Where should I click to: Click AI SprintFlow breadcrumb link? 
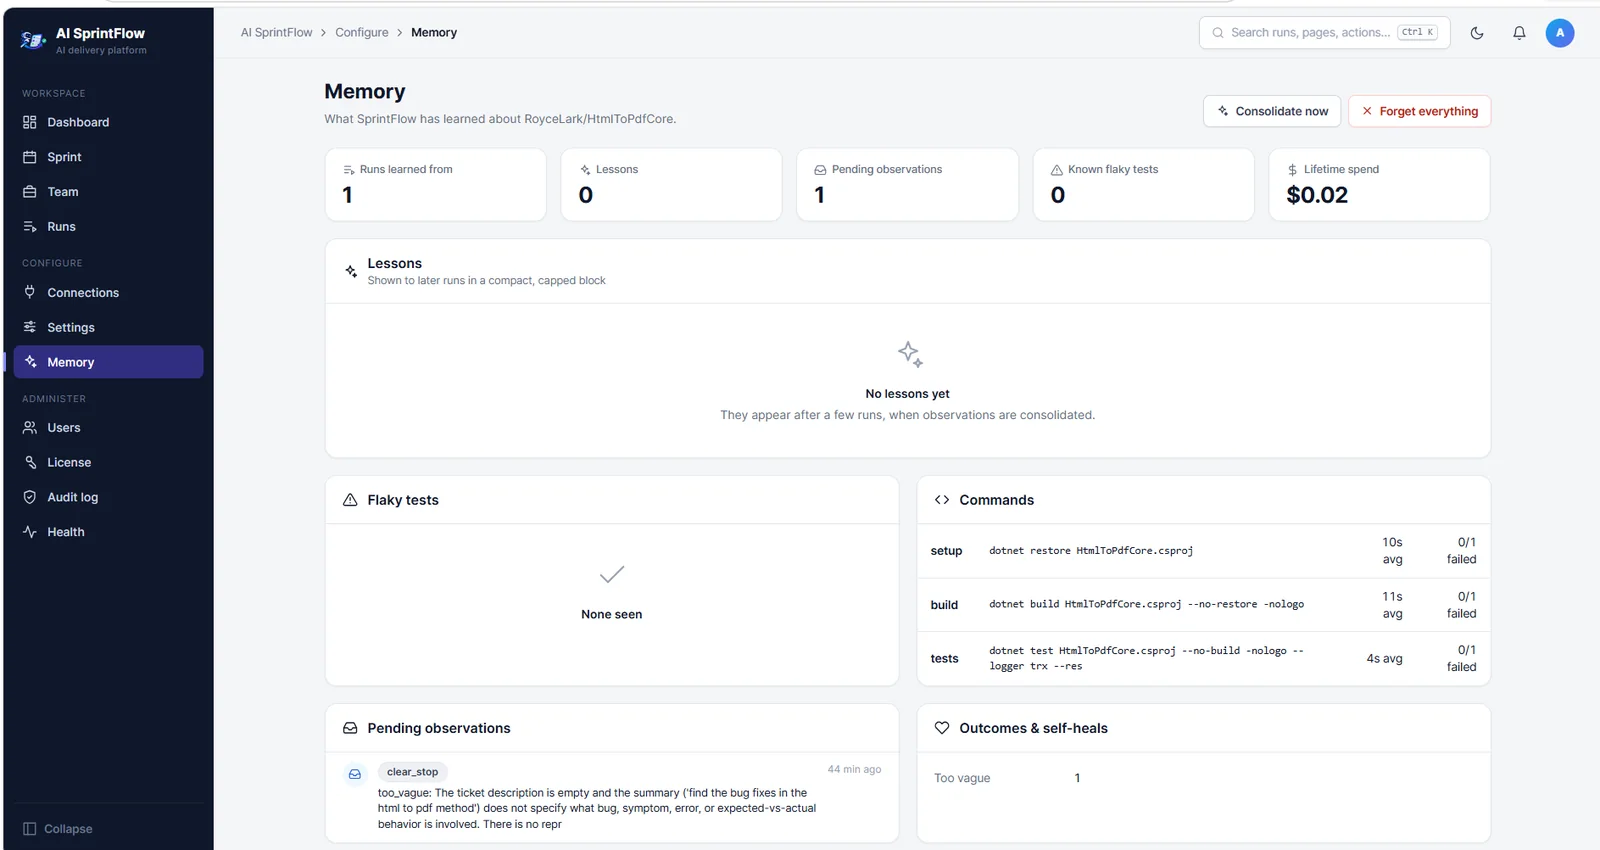pyautogui.click(x=277, y=33)
